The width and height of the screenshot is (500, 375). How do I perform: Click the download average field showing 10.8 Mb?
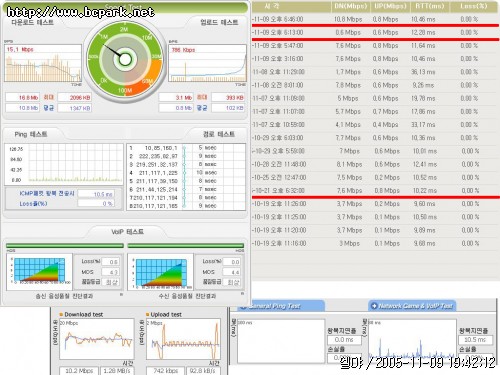(22, 108)
